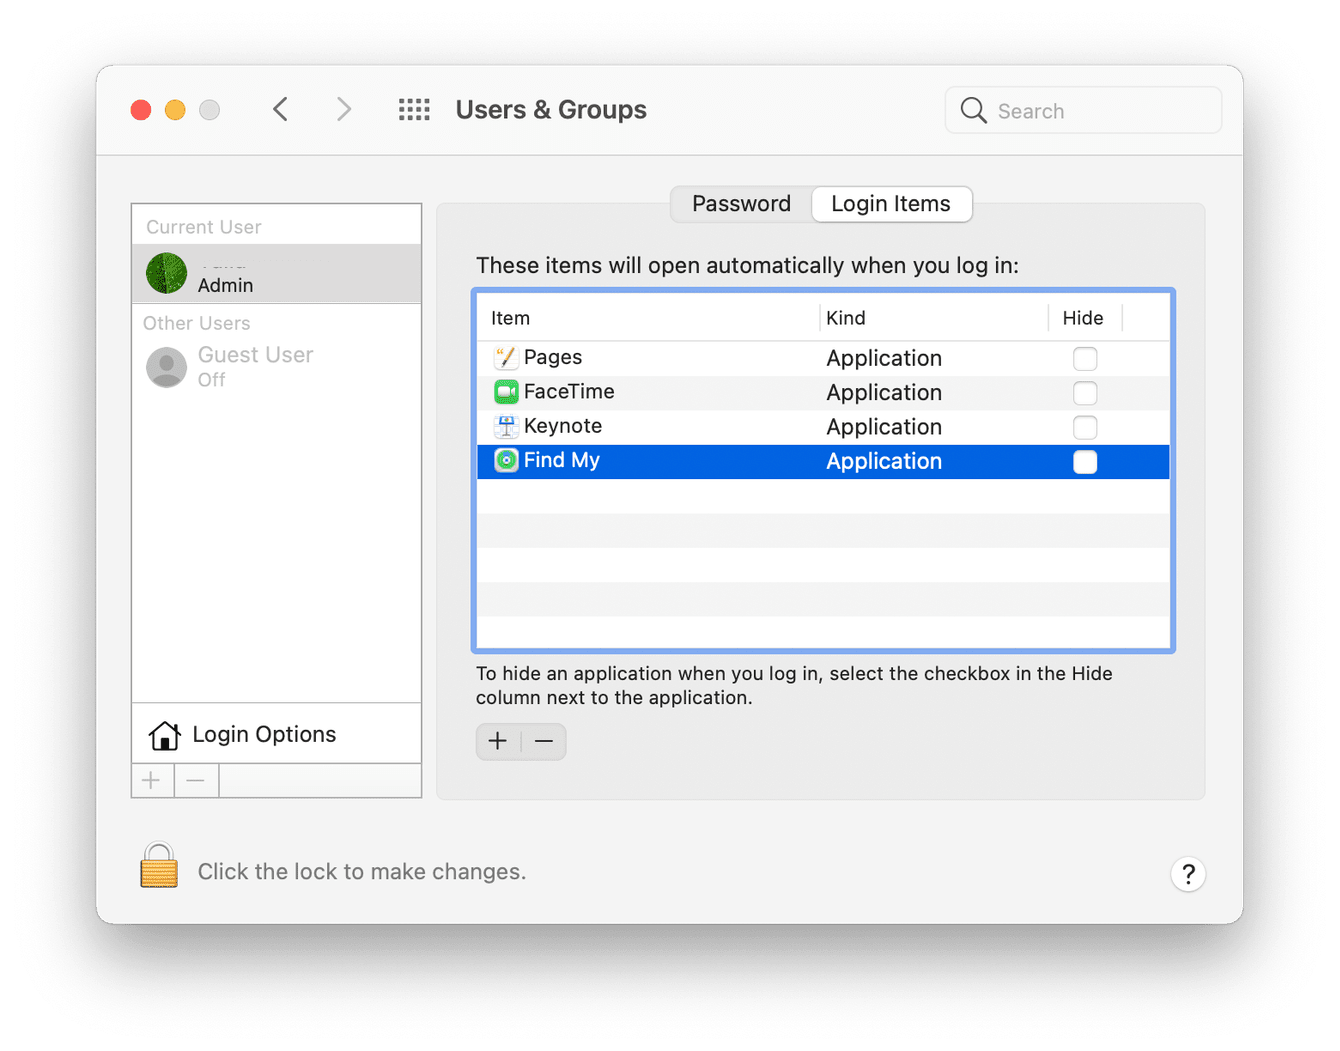Image resolution: width=1340 pixels, height=1051 pixels.
Task: Select the FaceTime row name
Action: 569,392
